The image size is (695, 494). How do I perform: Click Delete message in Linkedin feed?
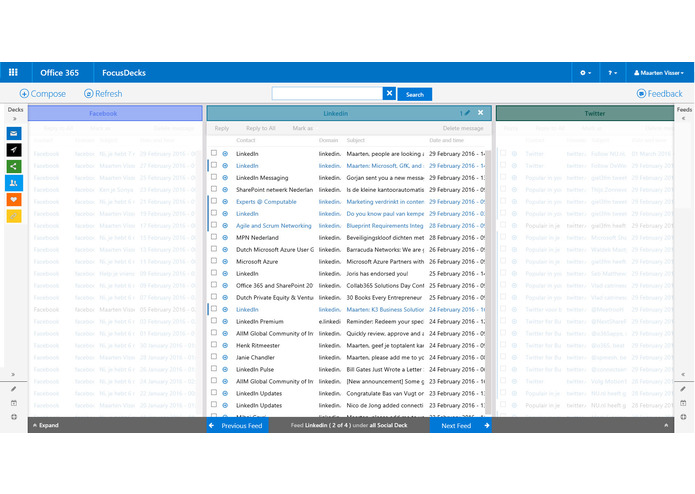coord(463,128)
